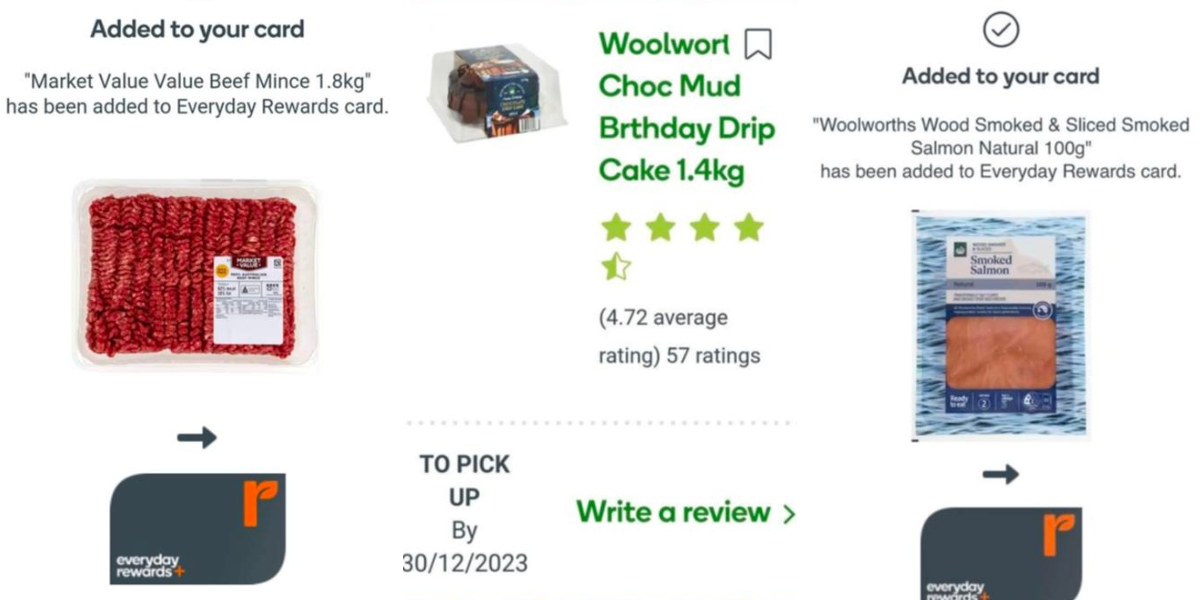Click the TO PICK UP label
Viewport: 1200px width, 600px height.
464,480
